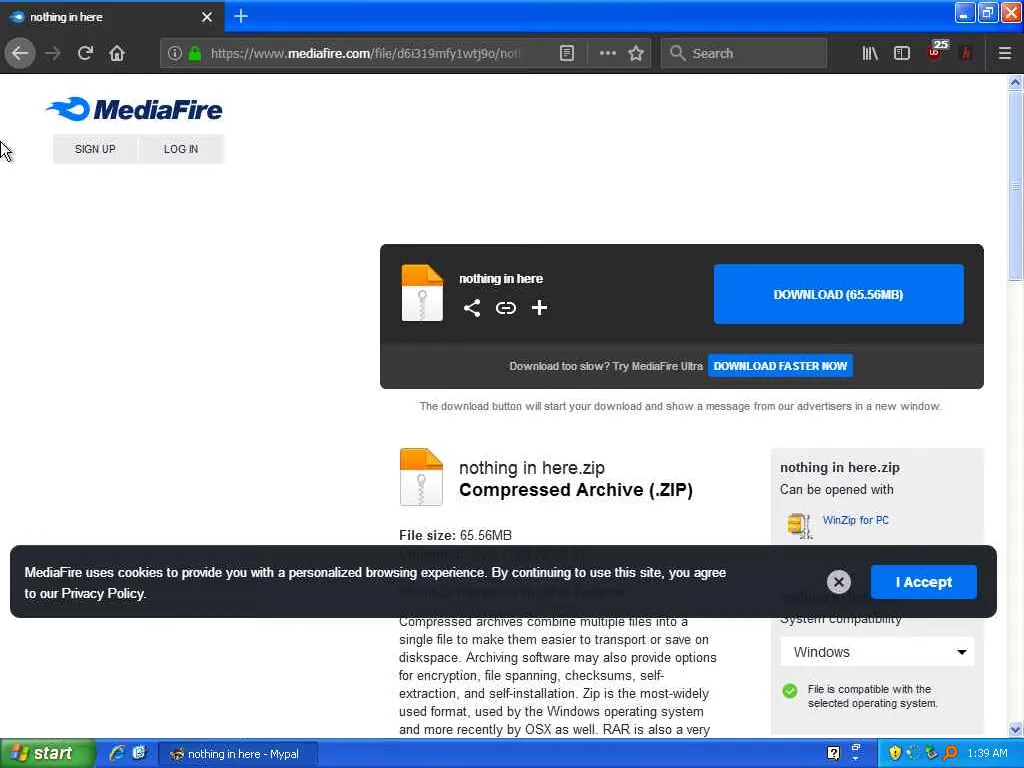Click the green padlock security icon
This screenshot has height=768, width=1024.
pos(195,53)
